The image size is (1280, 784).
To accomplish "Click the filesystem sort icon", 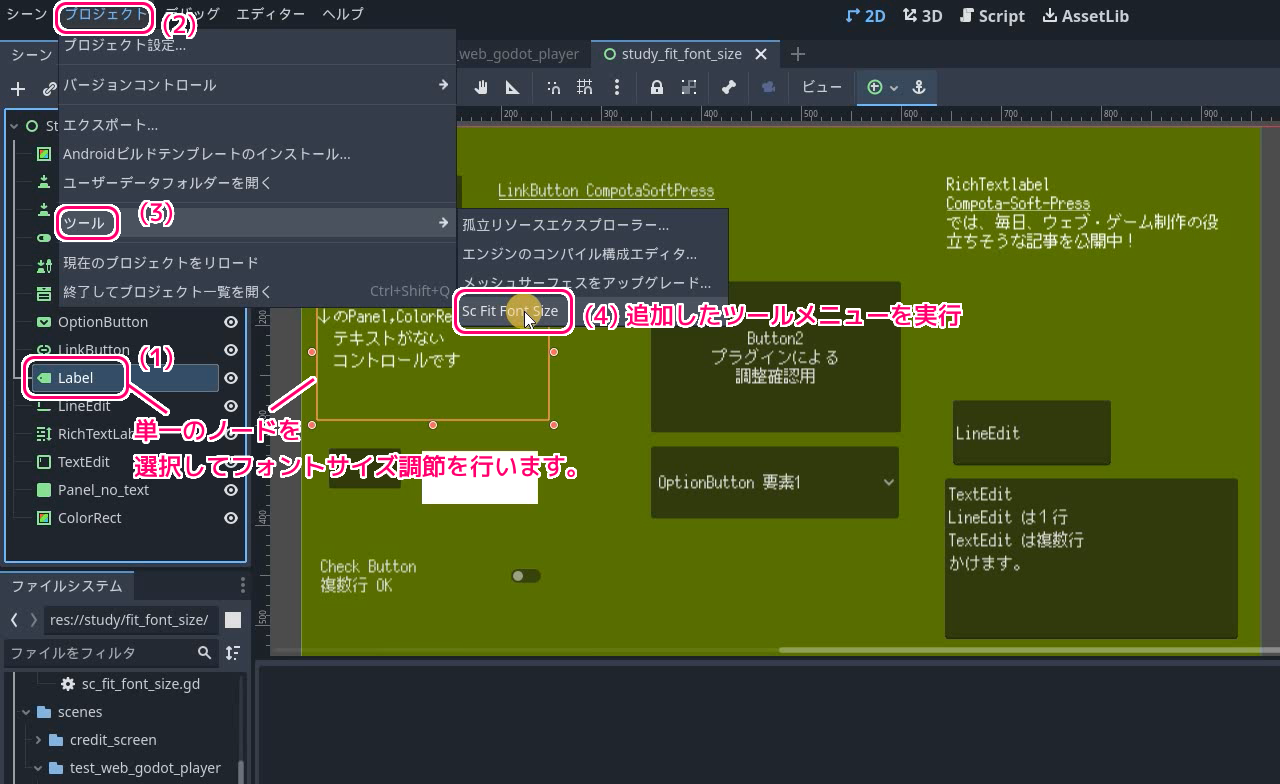I will (x=233, y=652).
